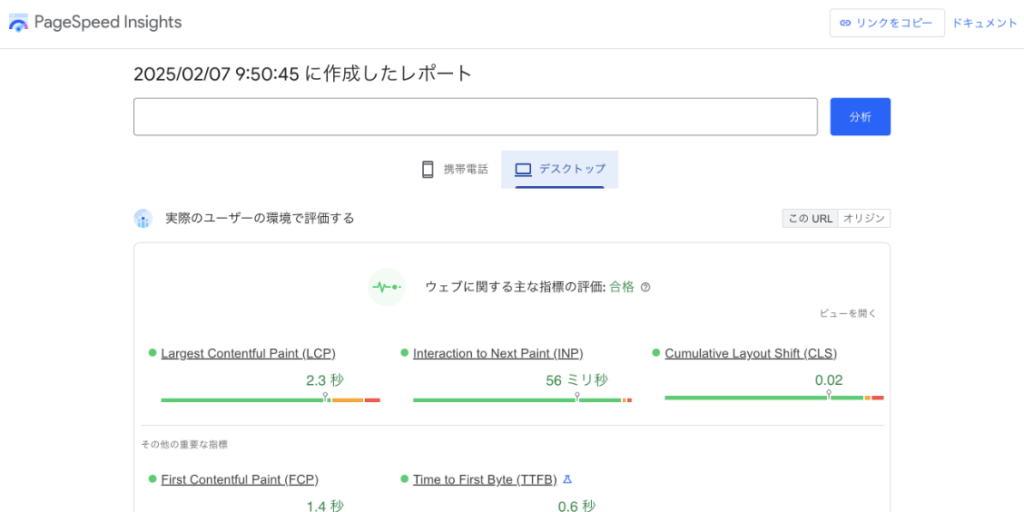1024x512 pixels.
Task: Switch to the 携帯電話 tab
Action: [x=455, y=170]
